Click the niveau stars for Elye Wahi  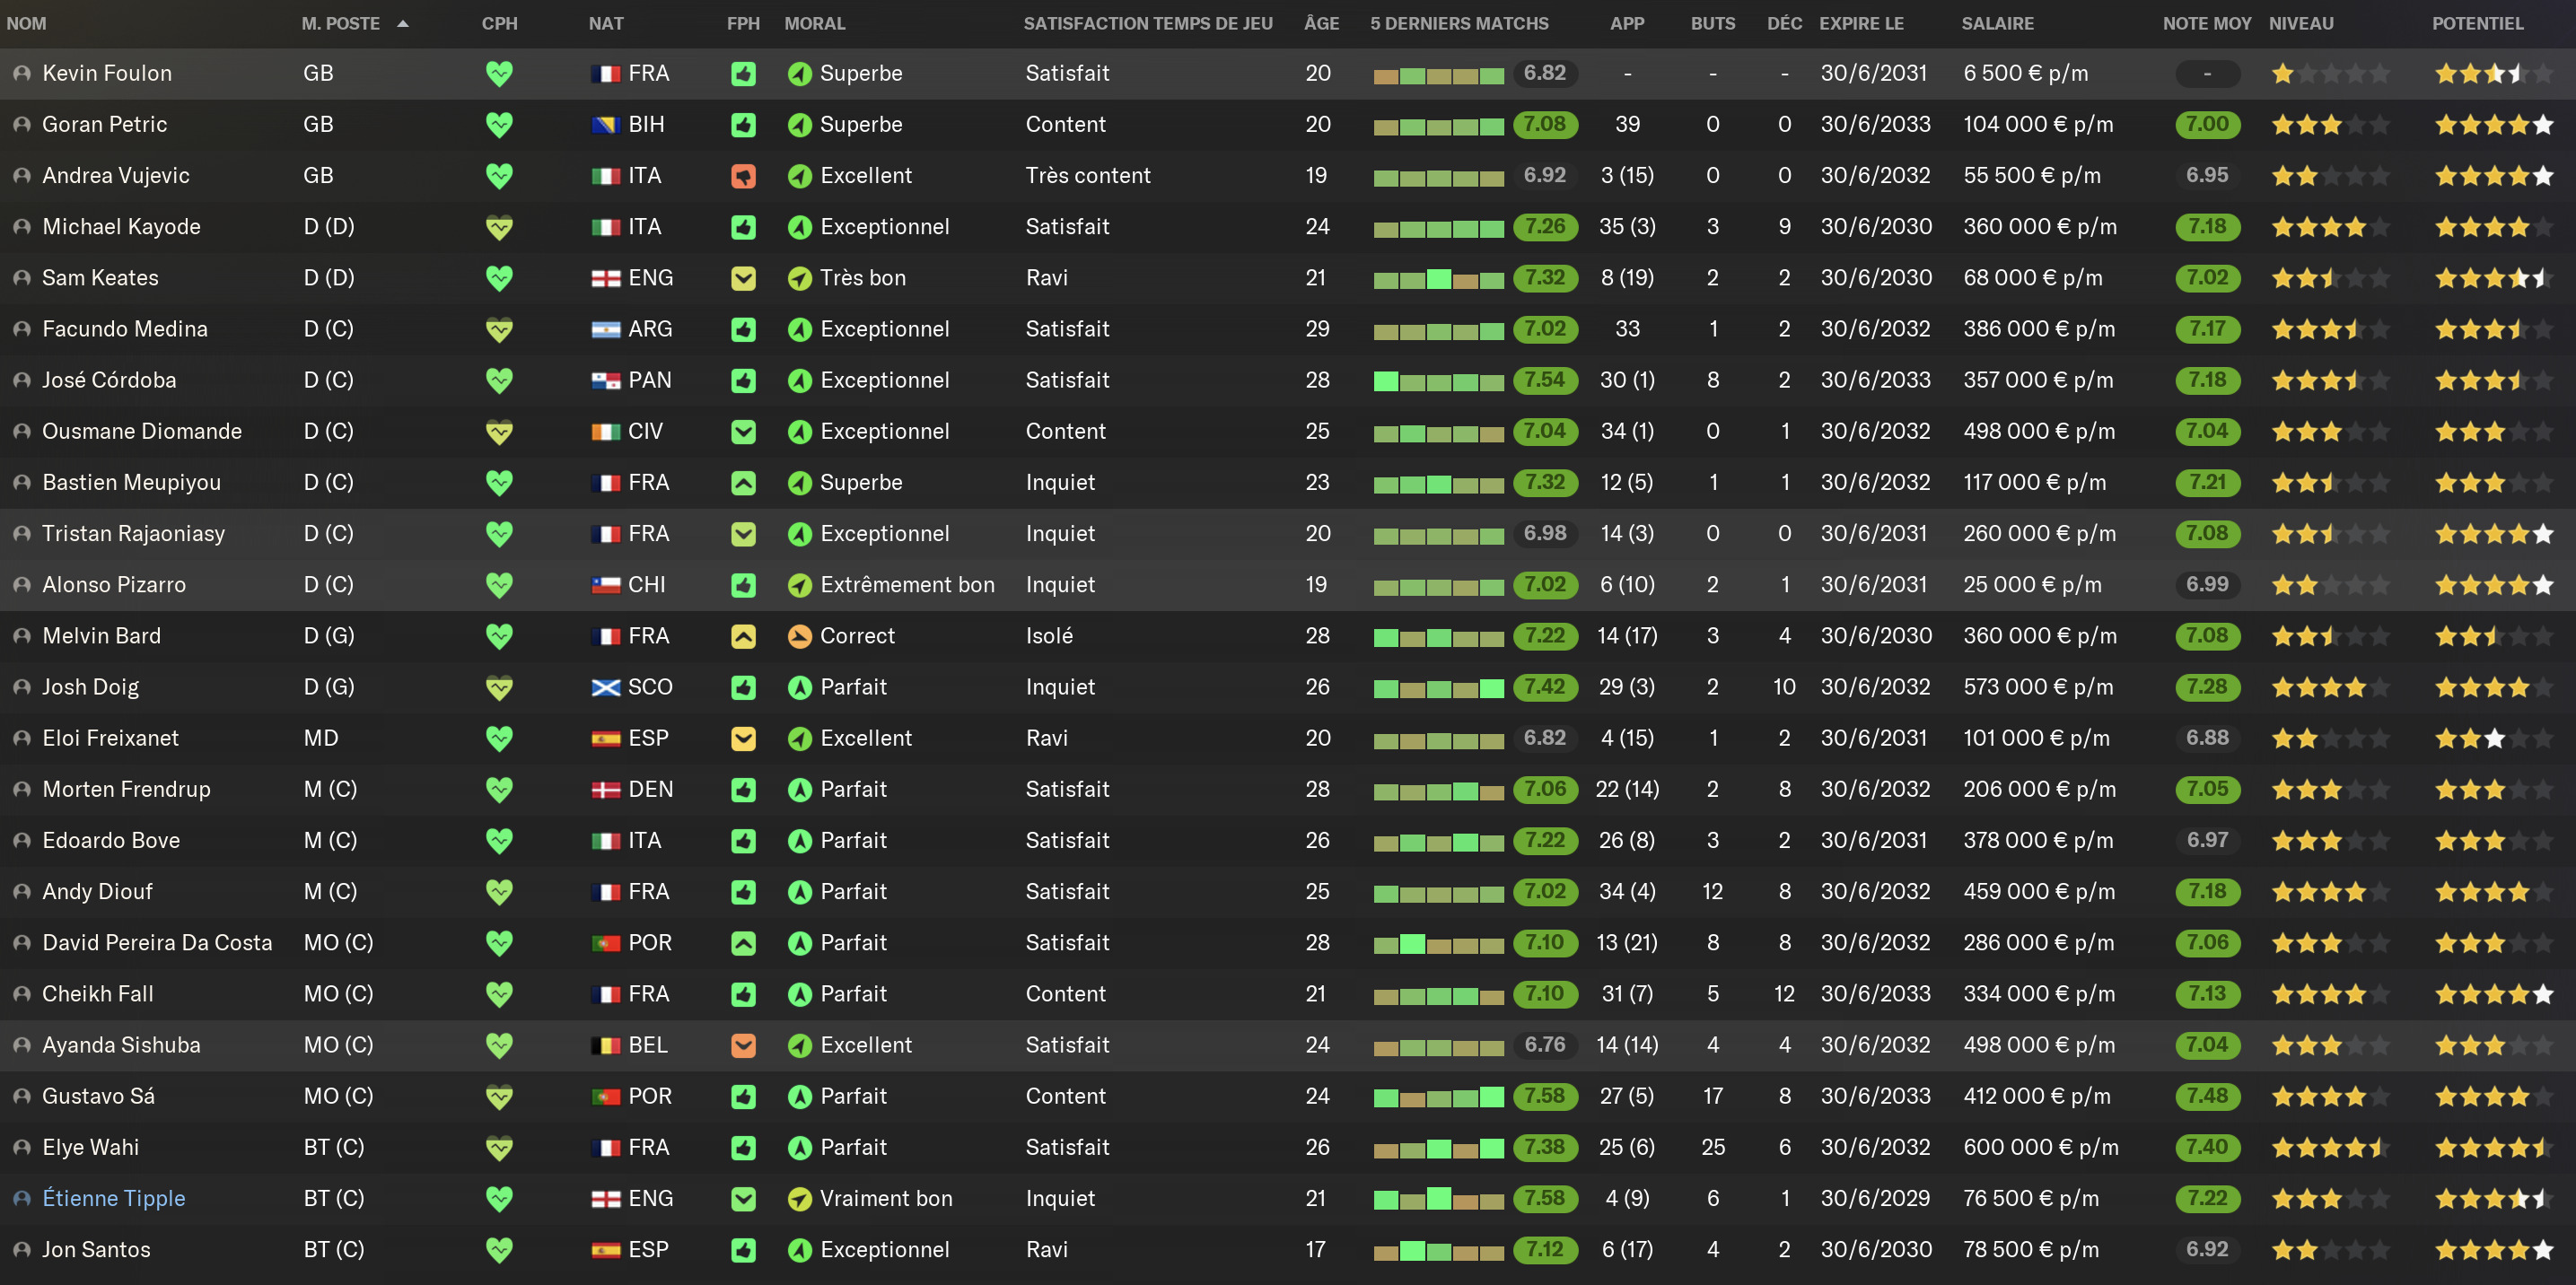pyautogui.click(x=2330, y=1148)
